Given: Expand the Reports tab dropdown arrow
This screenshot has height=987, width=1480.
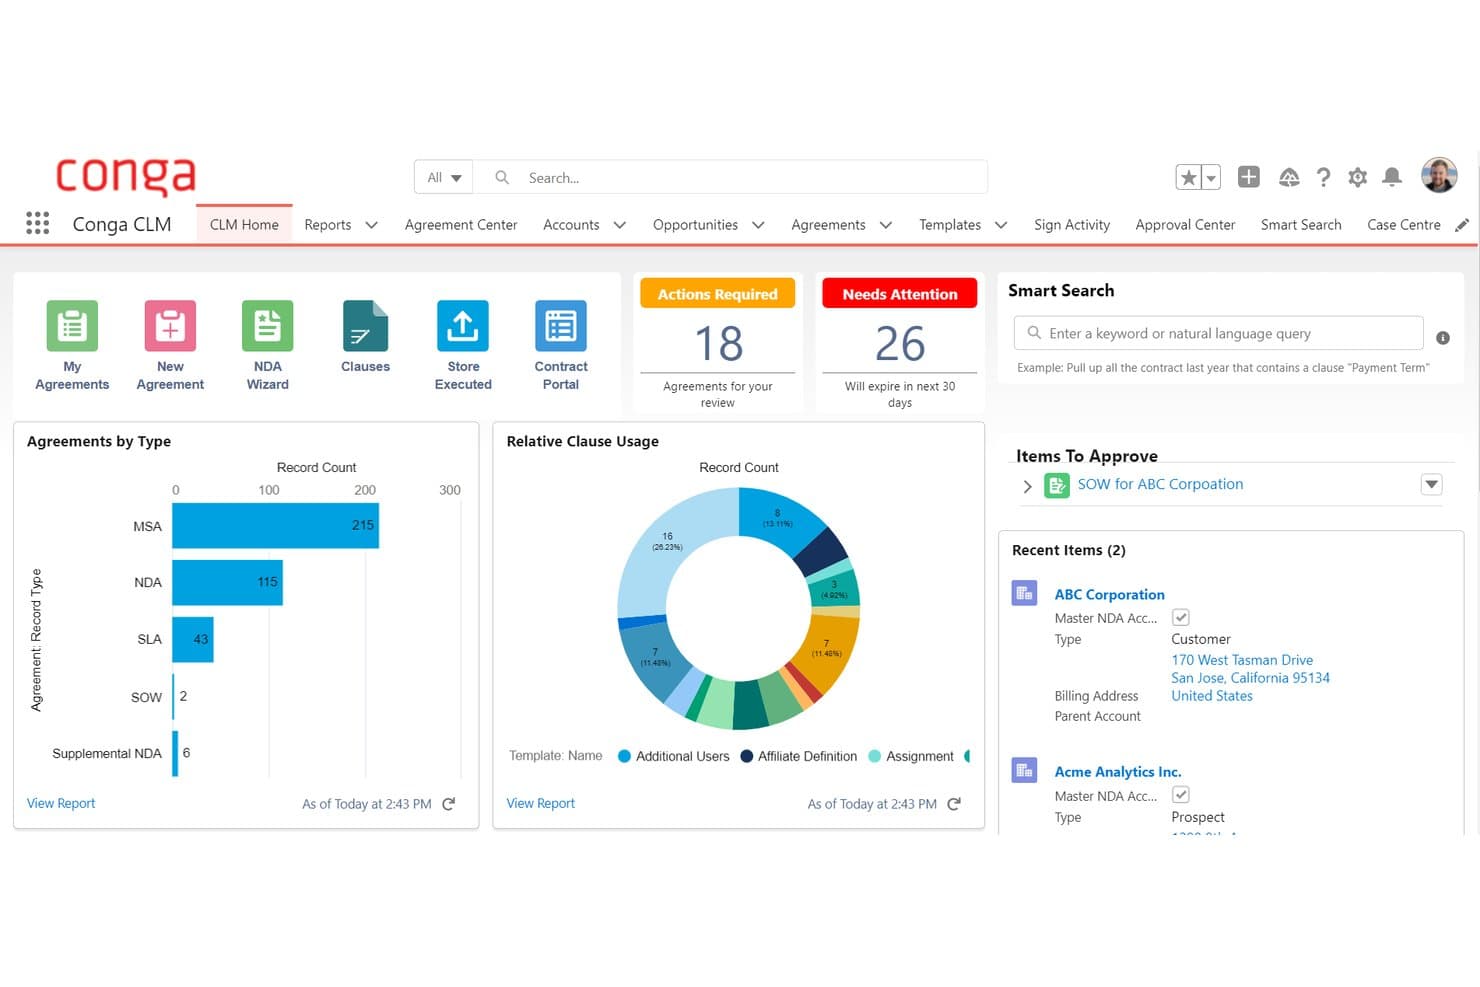Looking at the screenshot, I should pyautogui.click(x=371, y=225).
